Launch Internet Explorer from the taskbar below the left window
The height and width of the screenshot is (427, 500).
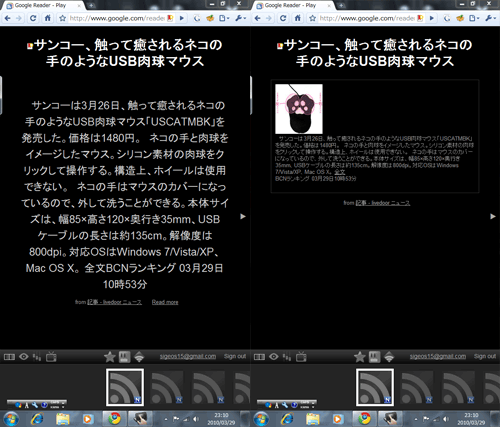(x=37, y=419)
